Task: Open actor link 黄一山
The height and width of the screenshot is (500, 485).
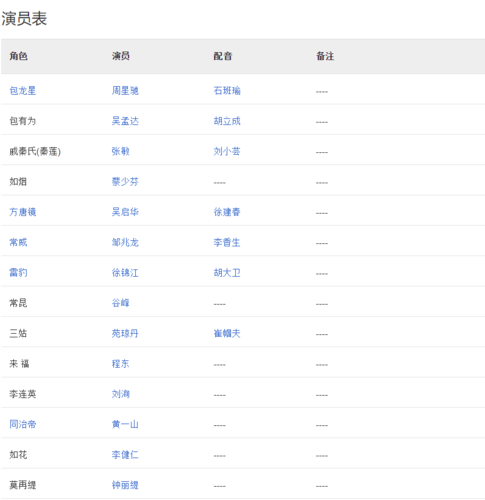Action: (x=125, y=424)
